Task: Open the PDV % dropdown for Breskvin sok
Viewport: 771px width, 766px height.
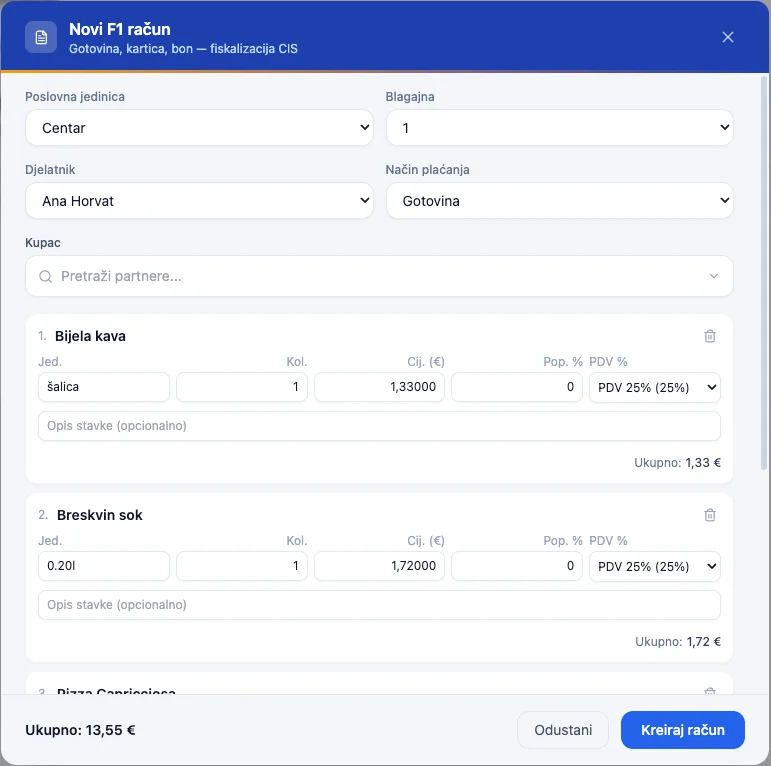Action: pyautogui.click(x=655, y=566)
